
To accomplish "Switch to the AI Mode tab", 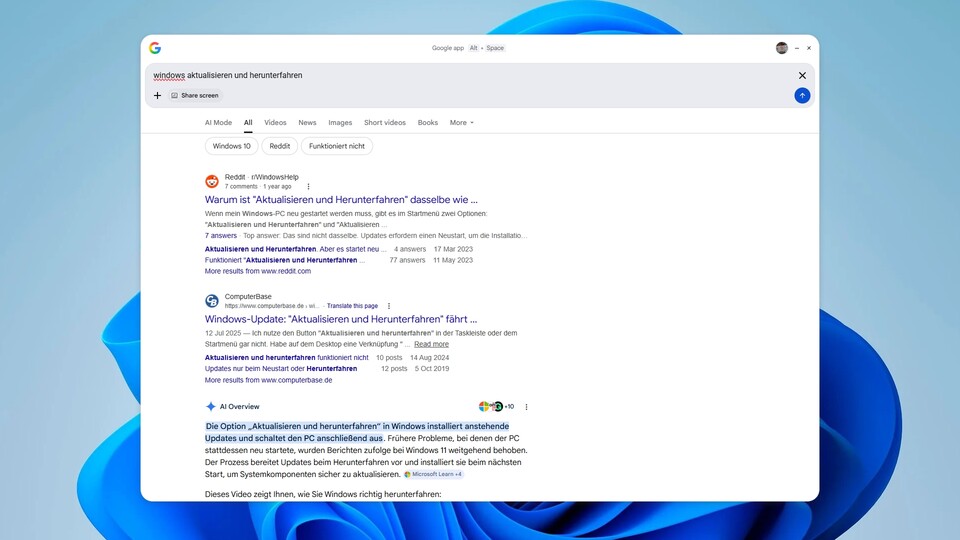I will point(218,123).
